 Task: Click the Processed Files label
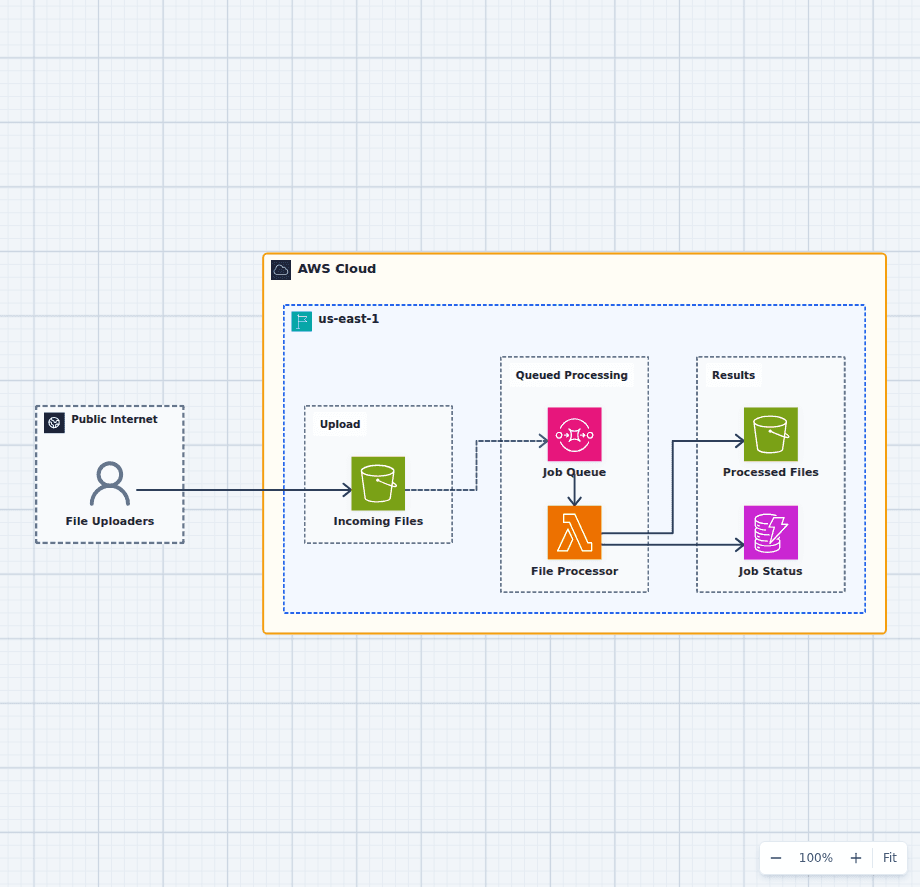click(x=771, y=472)
